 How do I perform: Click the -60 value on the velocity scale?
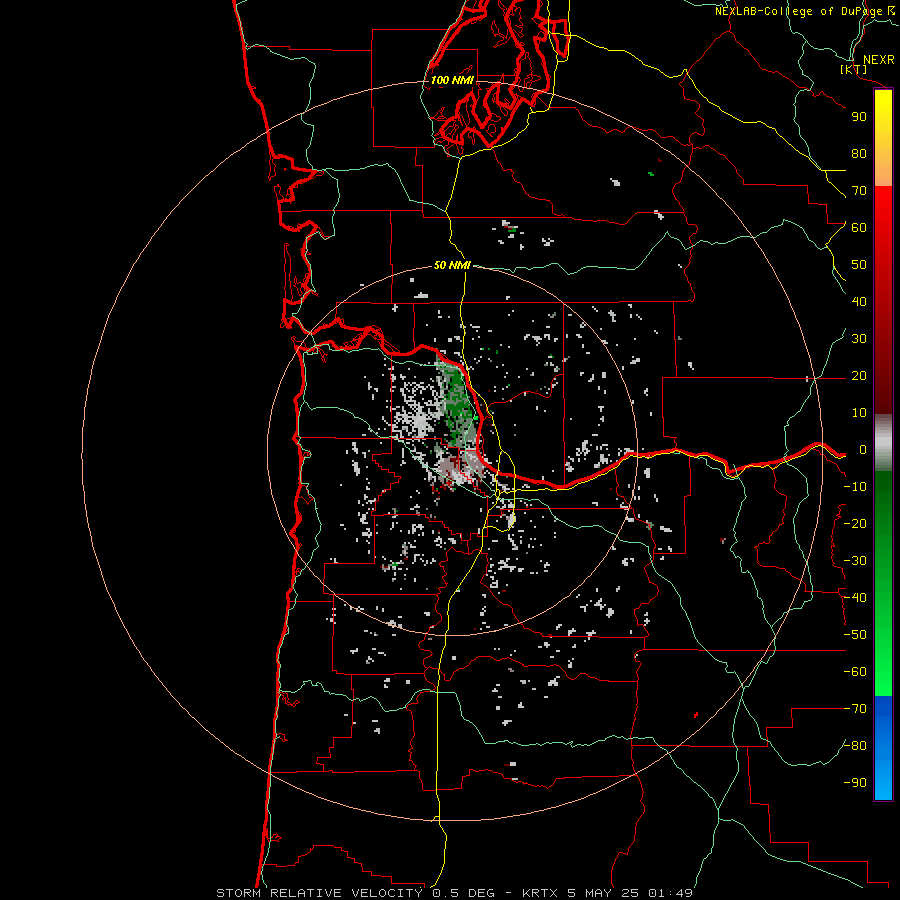point(855,672)
